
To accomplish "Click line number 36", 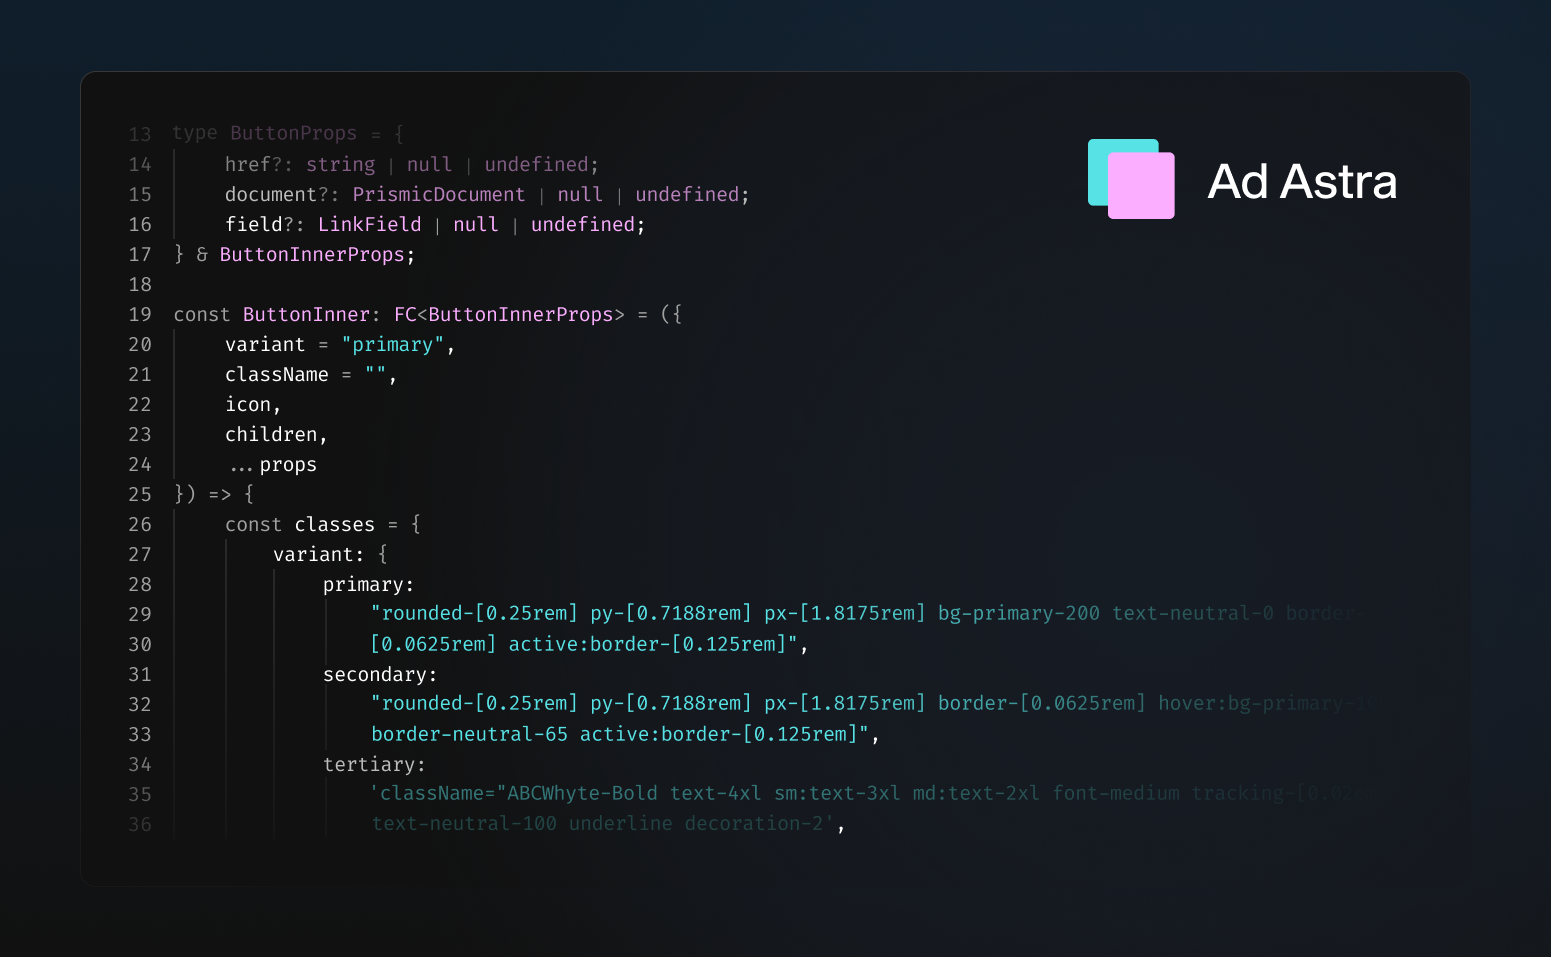I will pos(140,824).
